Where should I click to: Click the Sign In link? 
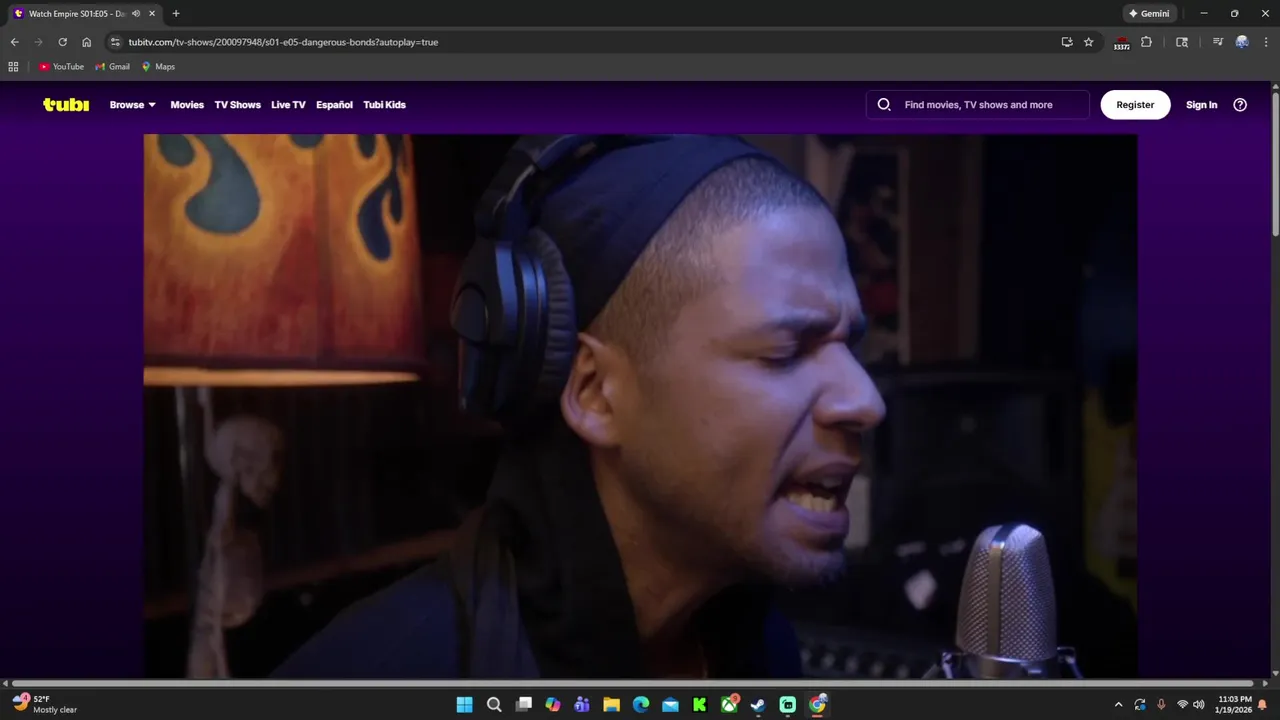click(x=1201, y=104)
